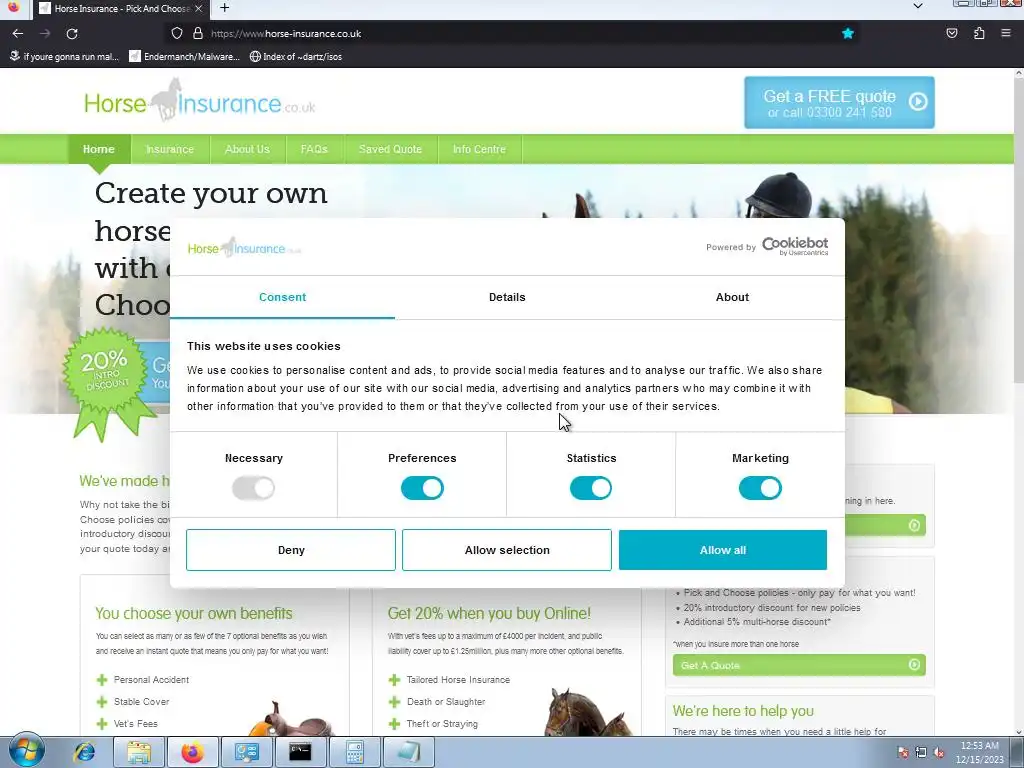Open control panel taskbar icon
1024x768 pixels.
(x=247, y=752)
